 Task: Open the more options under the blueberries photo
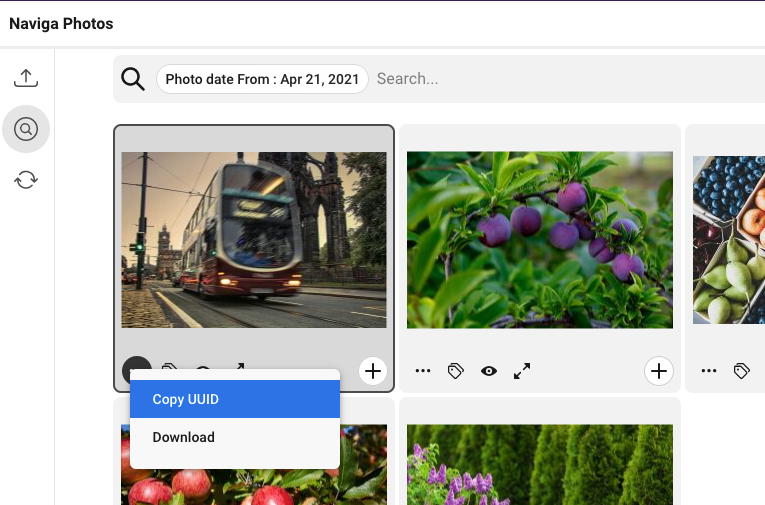click(709, 371)
